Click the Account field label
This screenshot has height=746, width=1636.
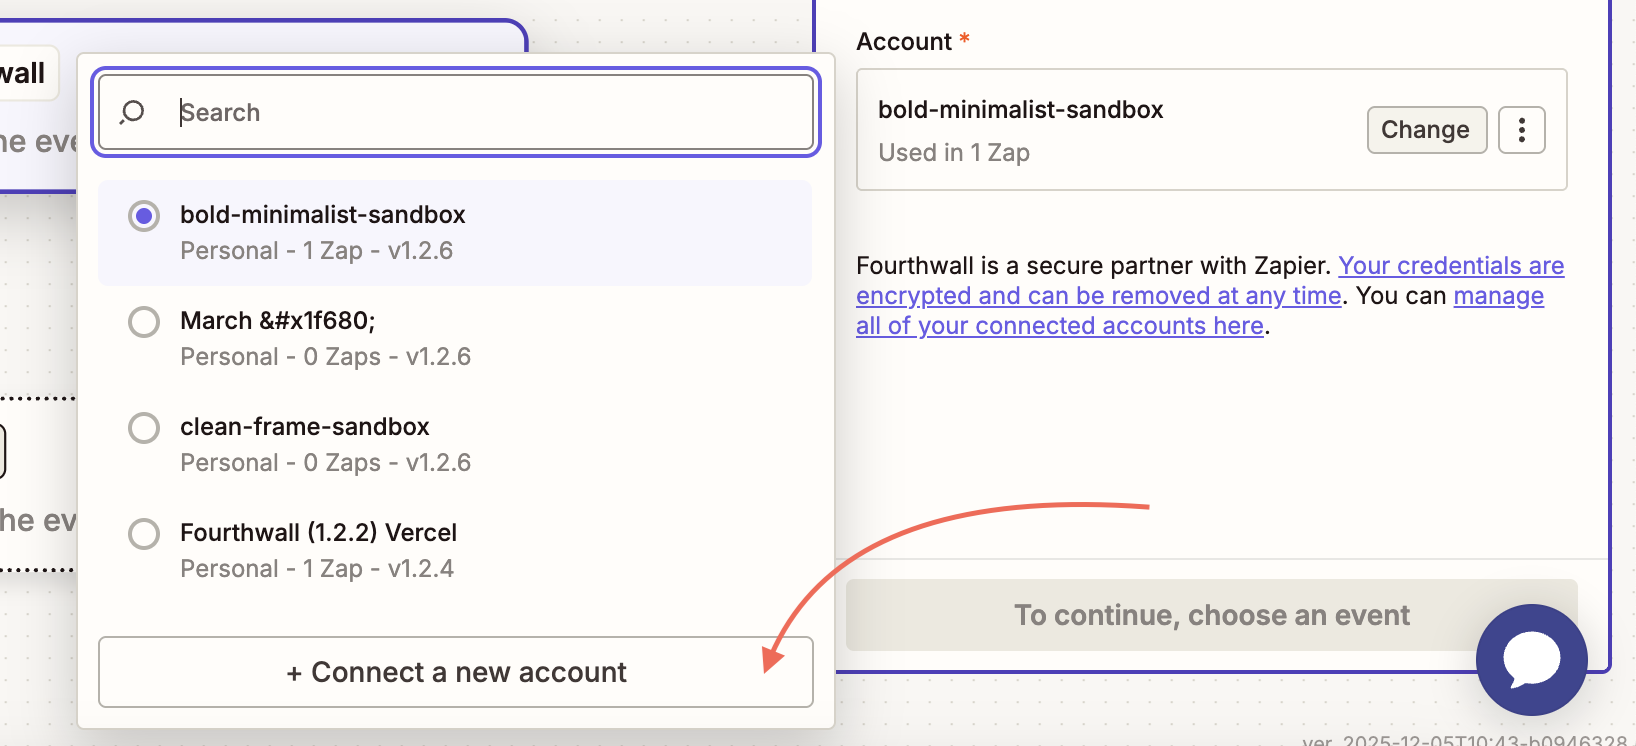pos(904,42)
